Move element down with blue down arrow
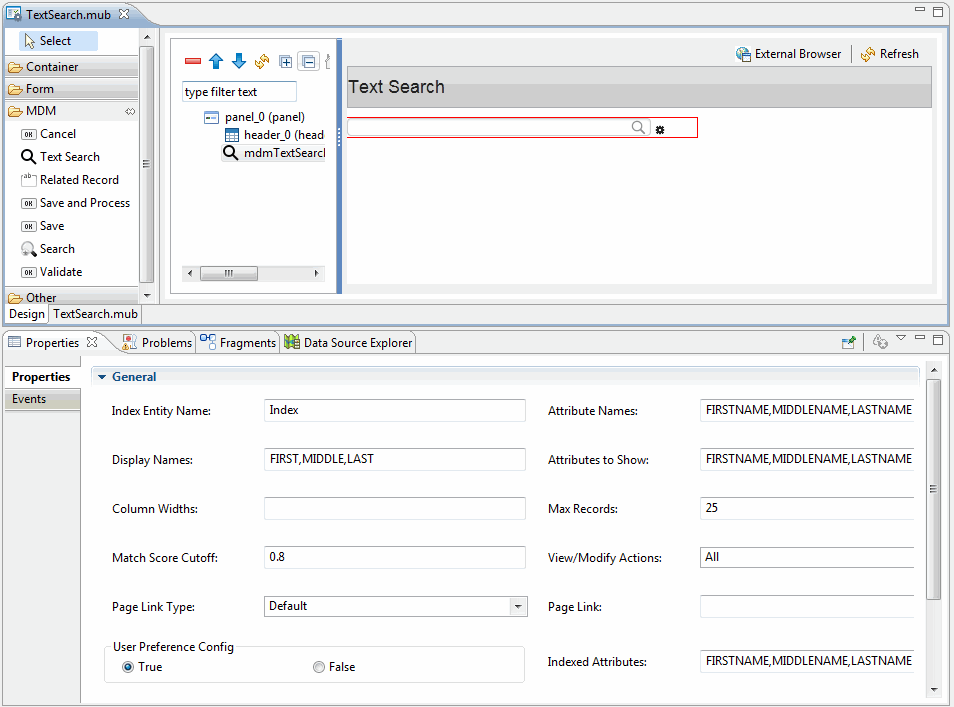The image size is (954, 707). (x=239, y=61)
